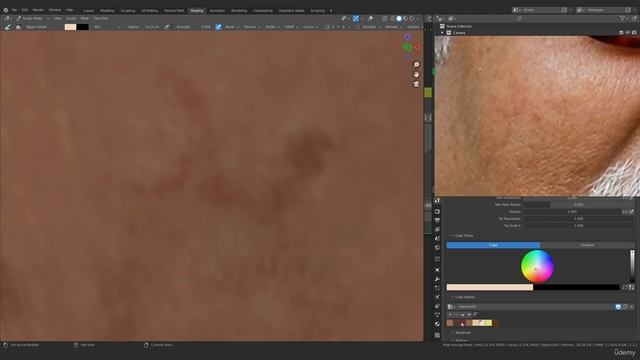Switch to solid viewport shading
The image size is (640, 360).
pyautogui.click(x=399, y=18)
